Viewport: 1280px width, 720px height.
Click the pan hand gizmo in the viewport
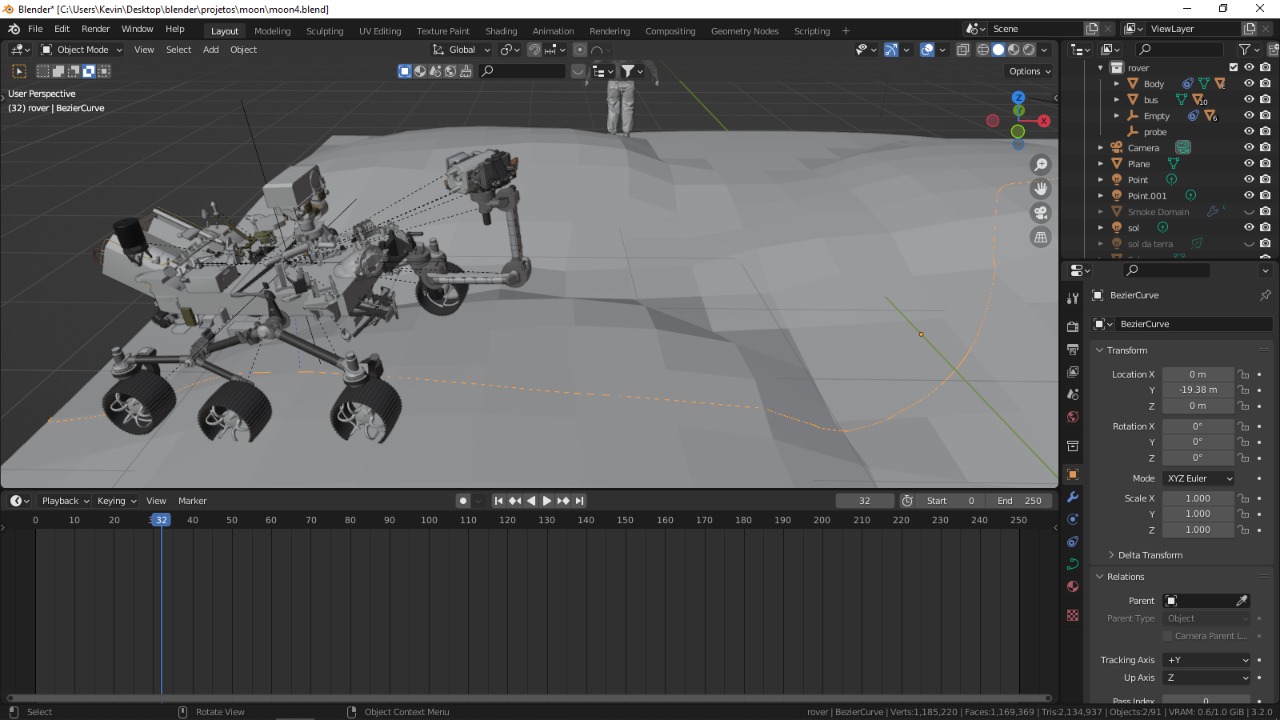[1041, 189]
